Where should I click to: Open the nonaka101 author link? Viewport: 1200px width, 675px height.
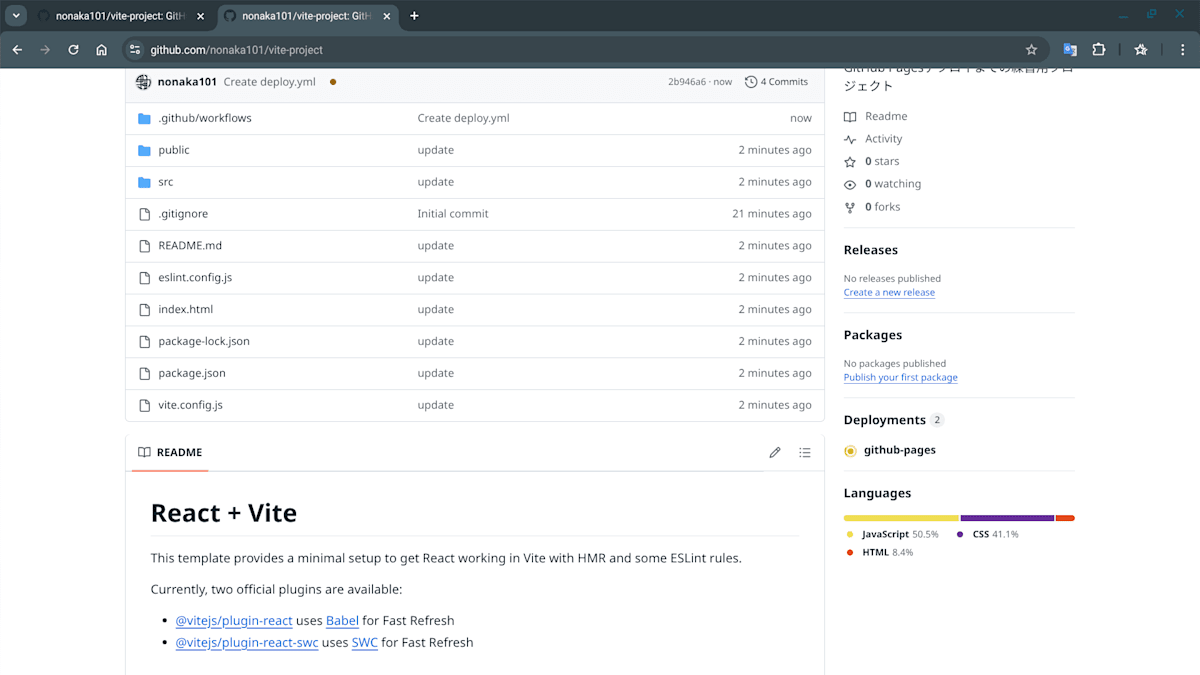point(187,82)
